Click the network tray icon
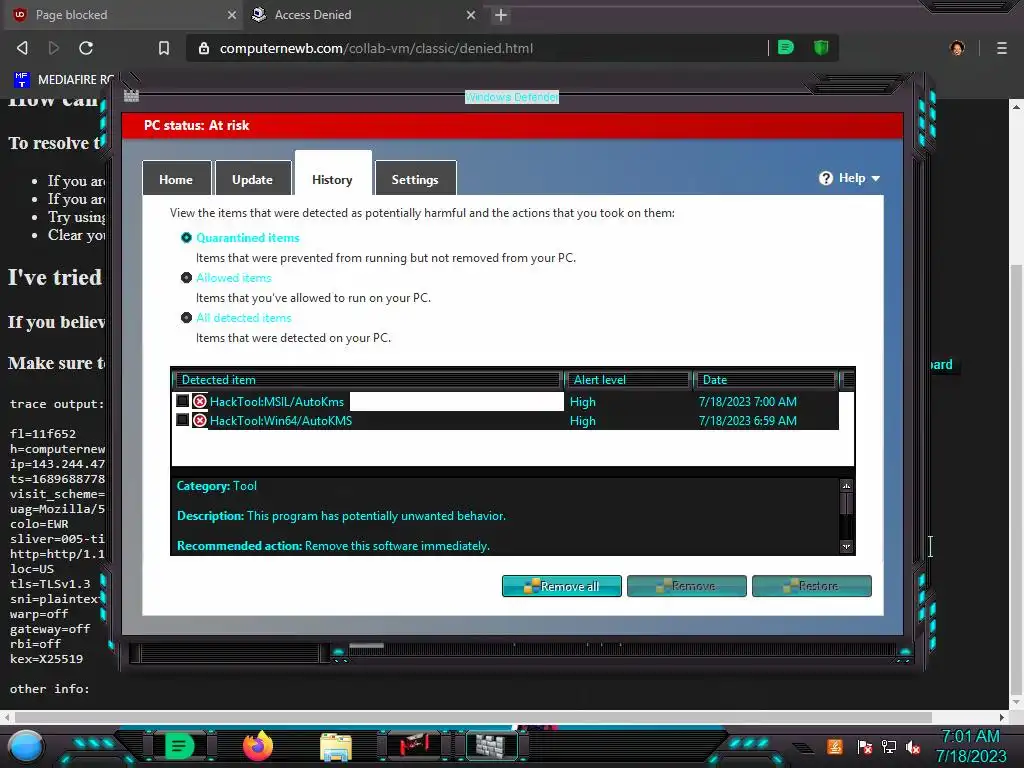 pyautogui.click(x=889, y=747)
